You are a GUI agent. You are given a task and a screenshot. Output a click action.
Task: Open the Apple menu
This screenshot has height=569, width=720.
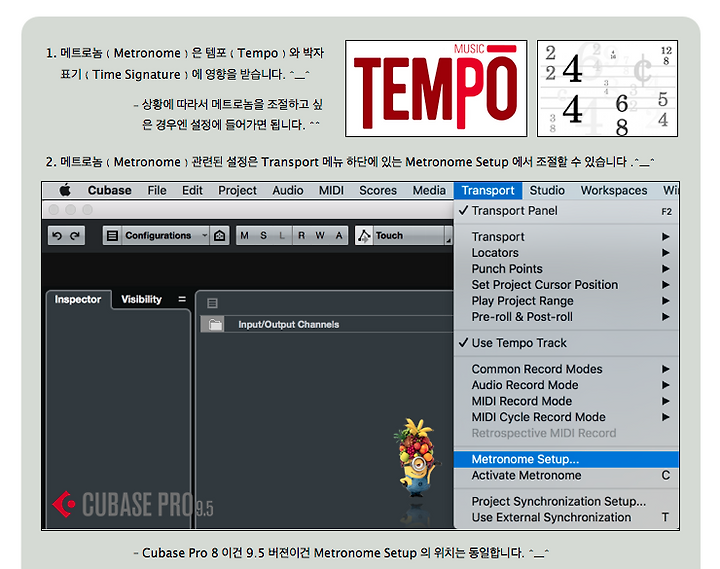65,190
